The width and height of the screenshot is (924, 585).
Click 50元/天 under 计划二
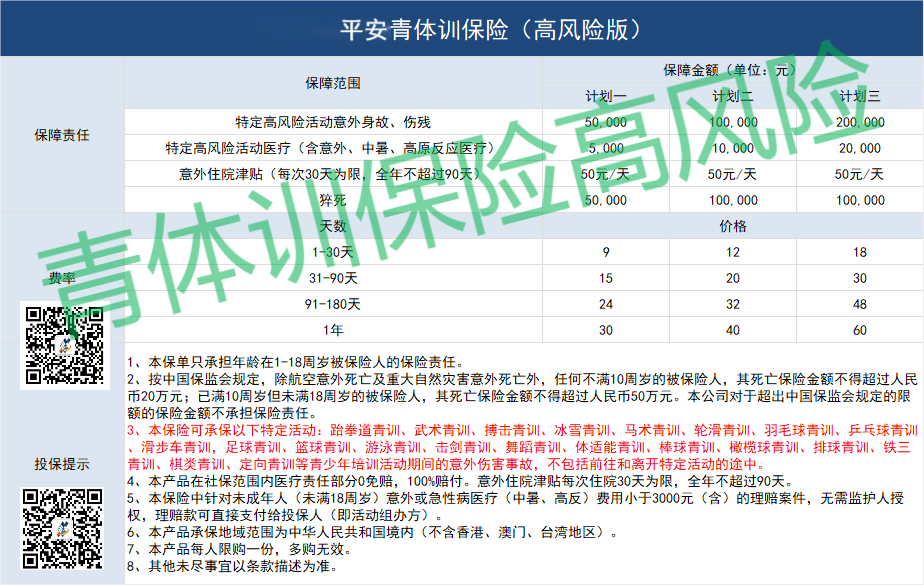tap(732, 174)
